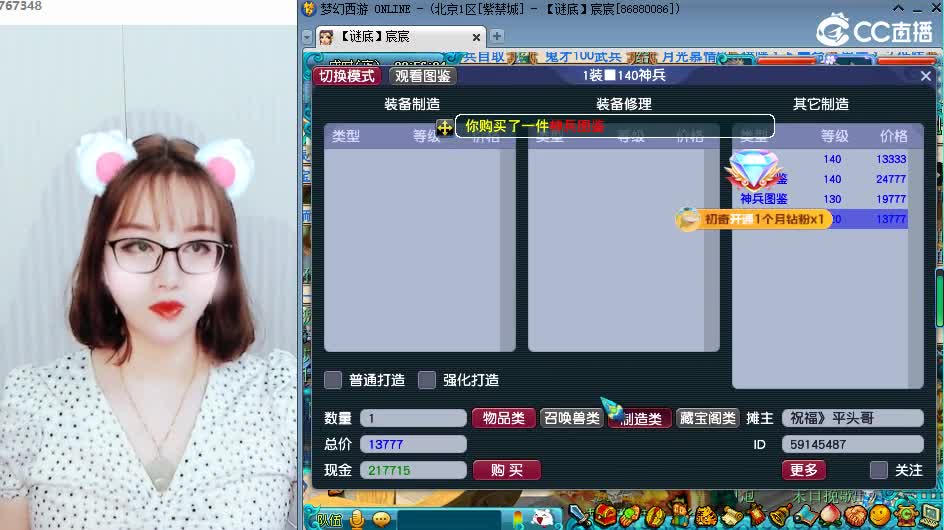Click the 等级 column header in 其它制造

(x=835, y=136)
